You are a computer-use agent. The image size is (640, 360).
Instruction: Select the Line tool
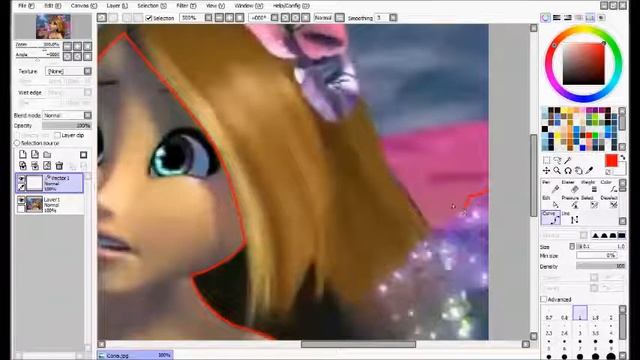tap(571, 218)
